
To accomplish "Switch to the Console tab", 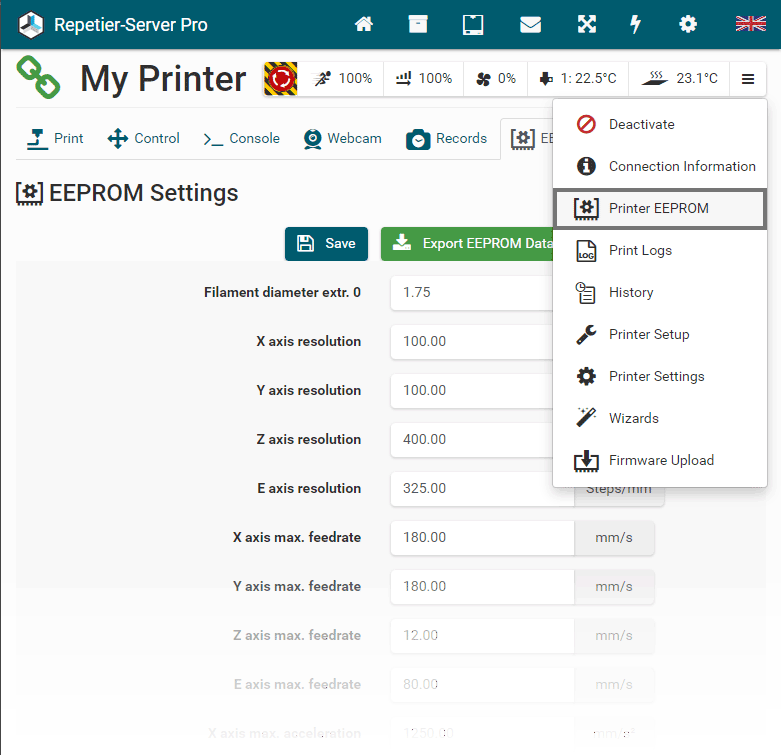I will click(242, 138).
